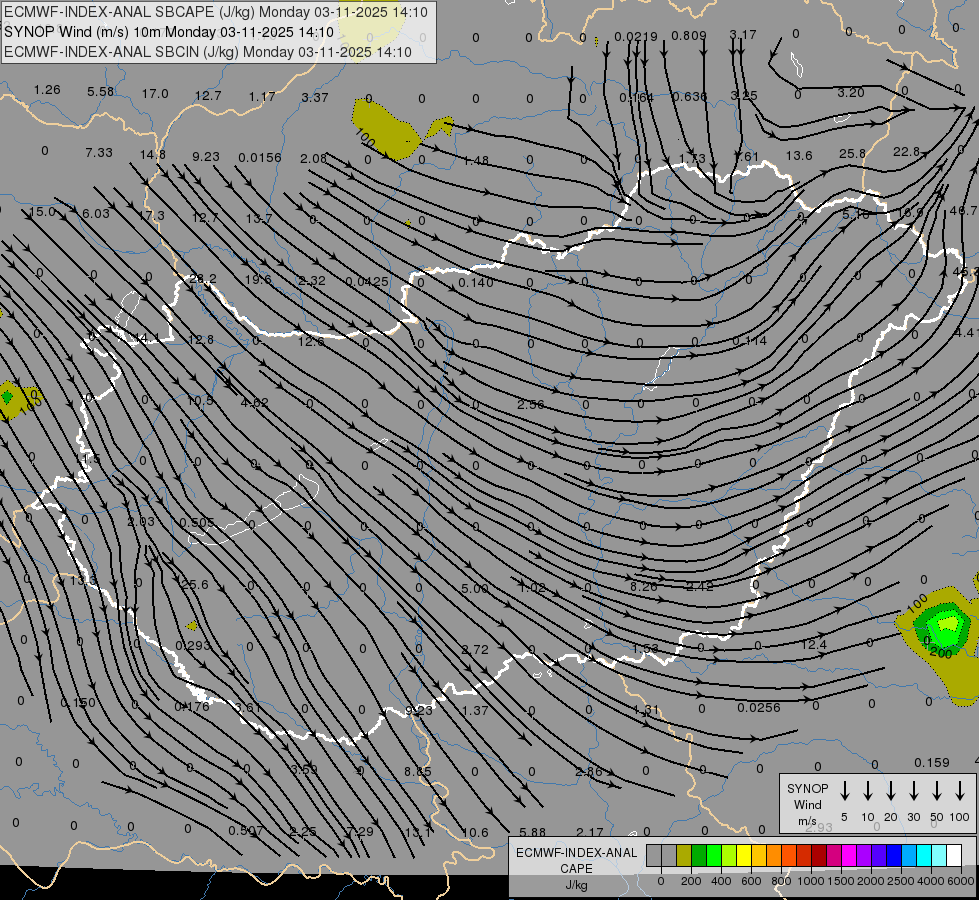Click the map value '7.33'
Screen dimensions: 979x900
pos(99,152)
